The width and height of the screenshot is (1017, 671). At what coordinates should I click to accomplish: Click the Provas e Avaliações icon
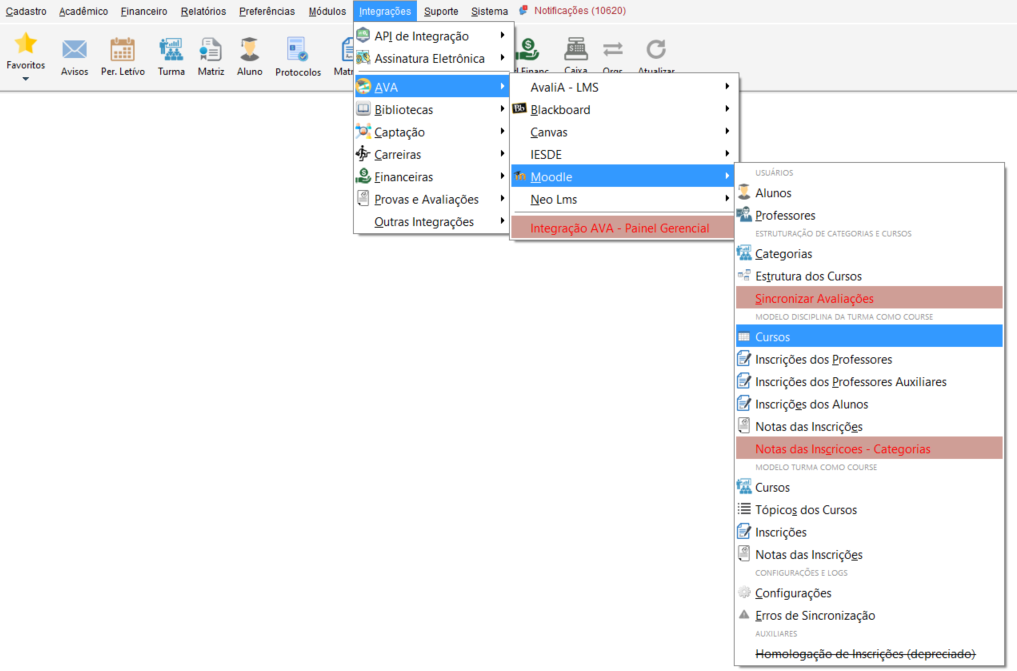pos(363,198)
